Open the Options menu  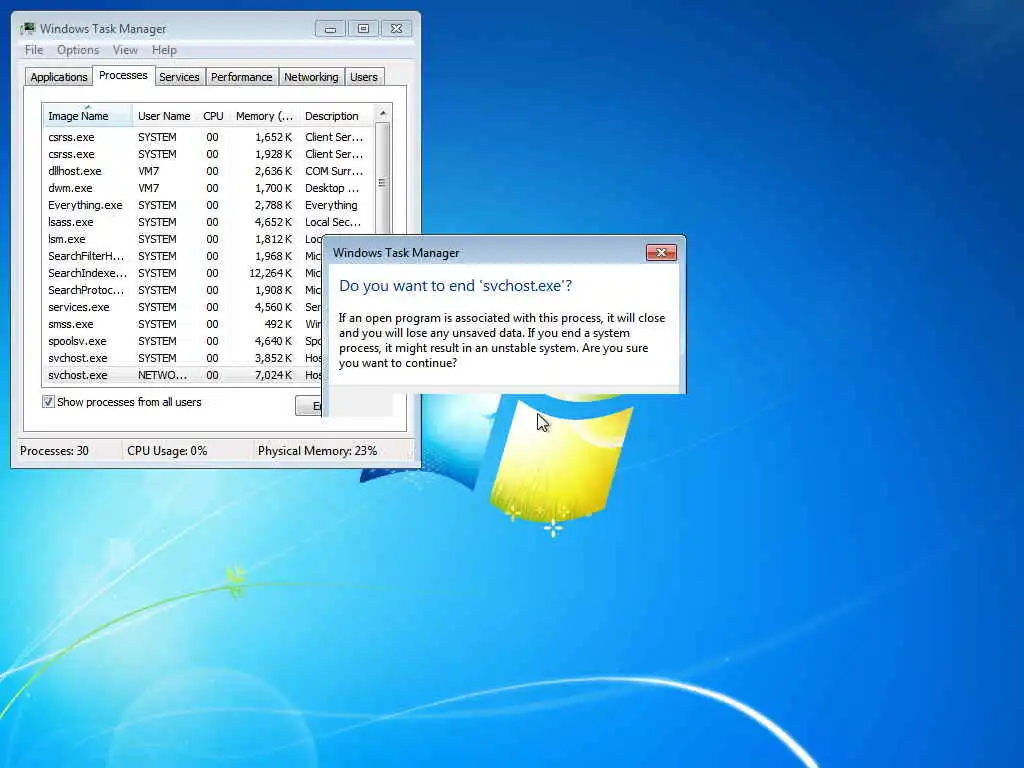click(78, 50)
